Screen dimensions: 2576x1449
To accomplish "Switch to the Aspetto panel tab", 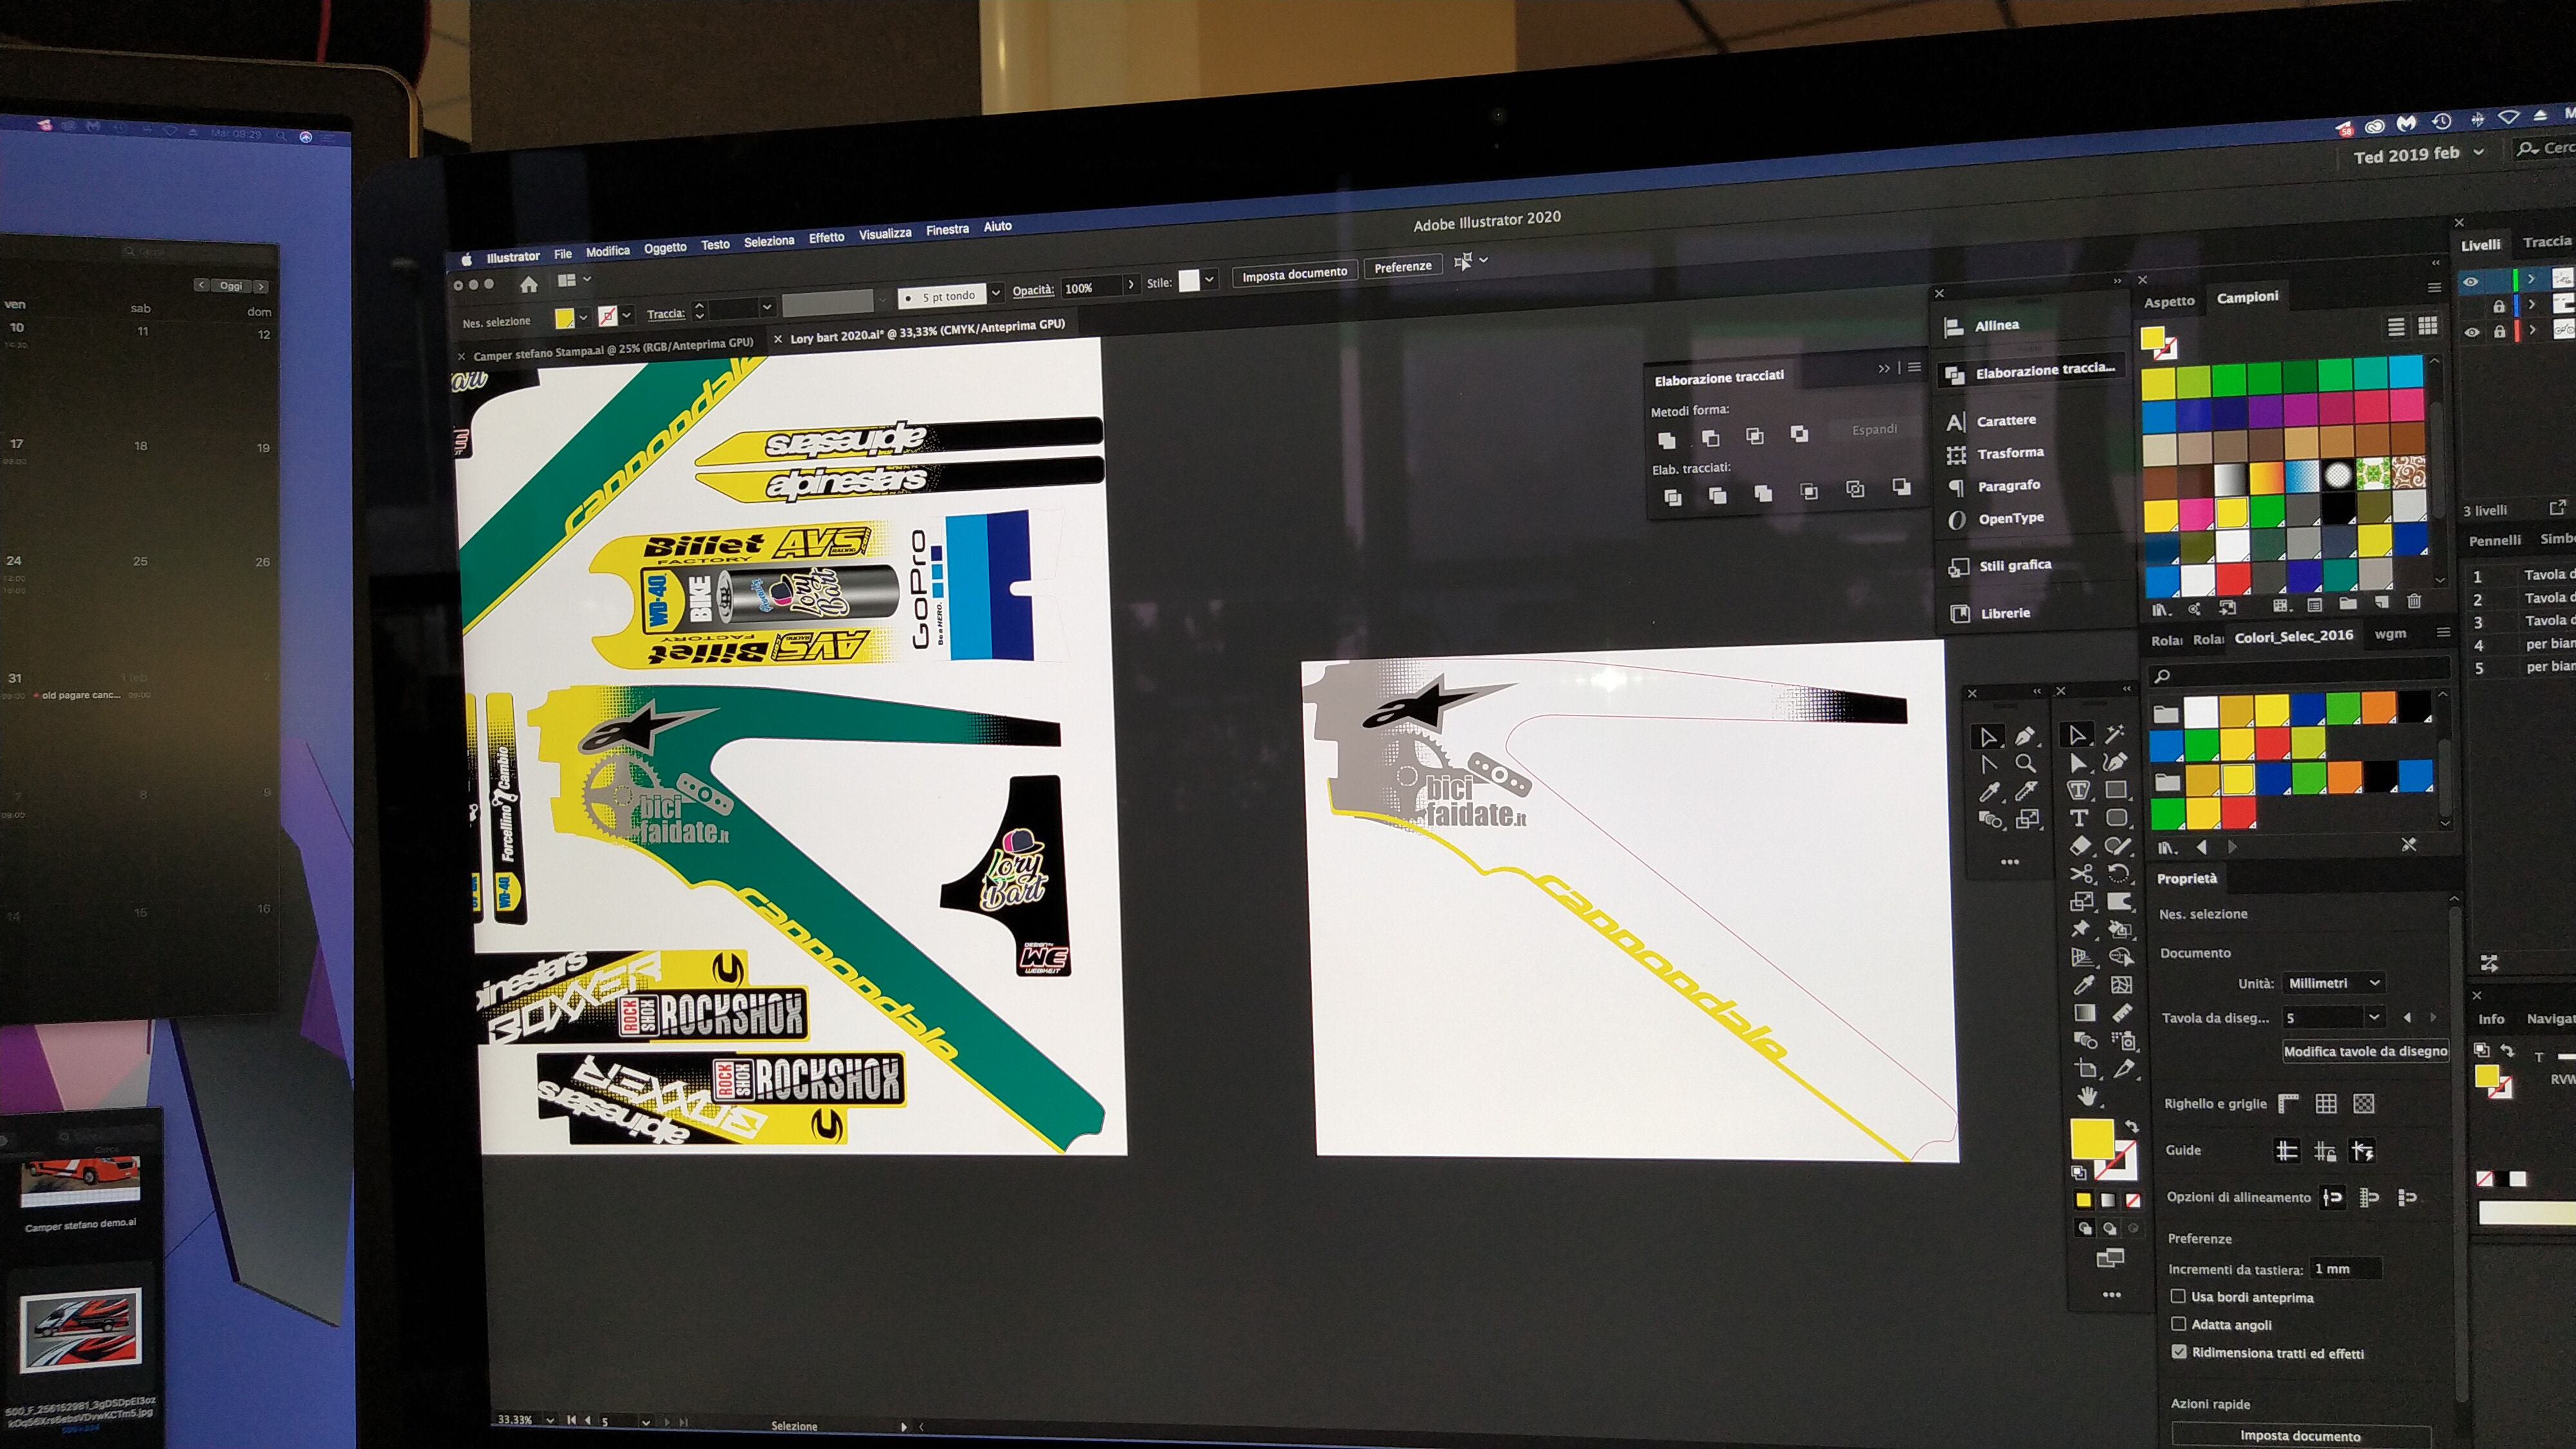I will pos(2169,301).
